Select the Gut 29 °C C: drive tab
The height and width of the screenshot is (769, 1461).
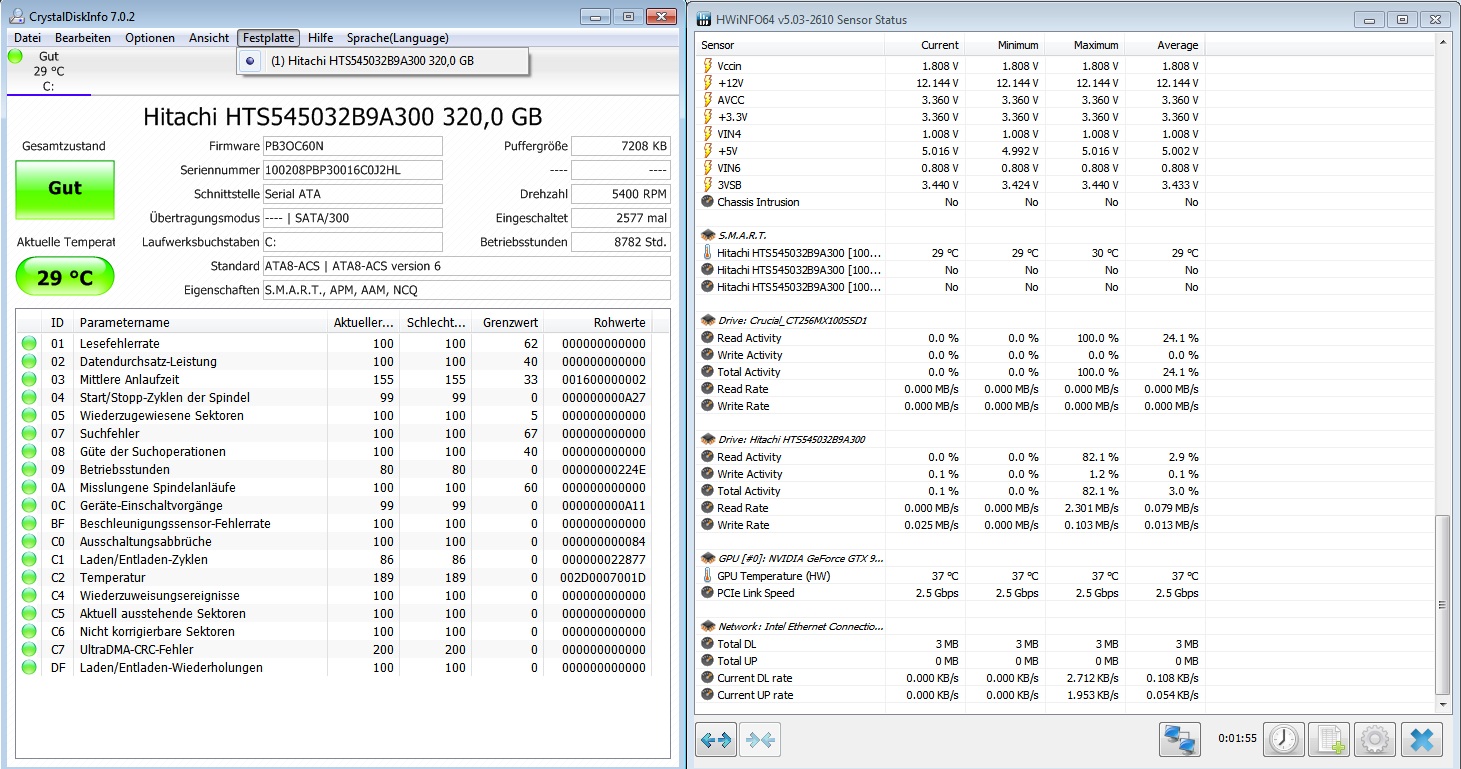tap(48, 71)
